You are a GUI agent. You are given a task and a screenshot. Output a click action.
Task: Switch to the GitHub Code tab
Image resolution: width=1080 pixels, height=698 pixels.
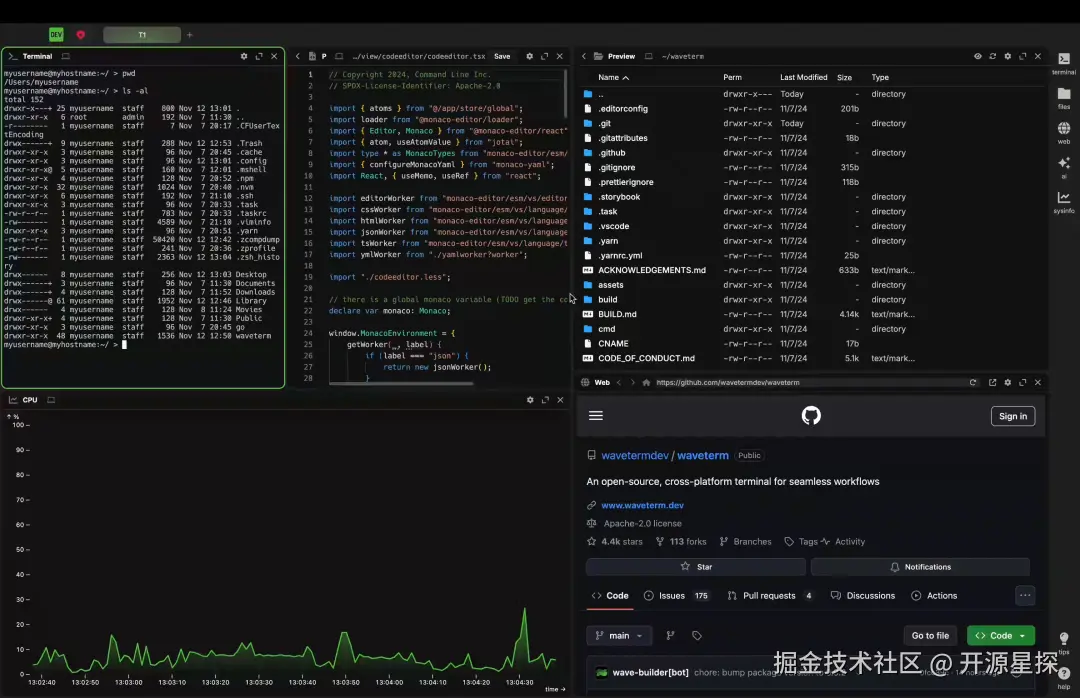[x=610, y=595]
